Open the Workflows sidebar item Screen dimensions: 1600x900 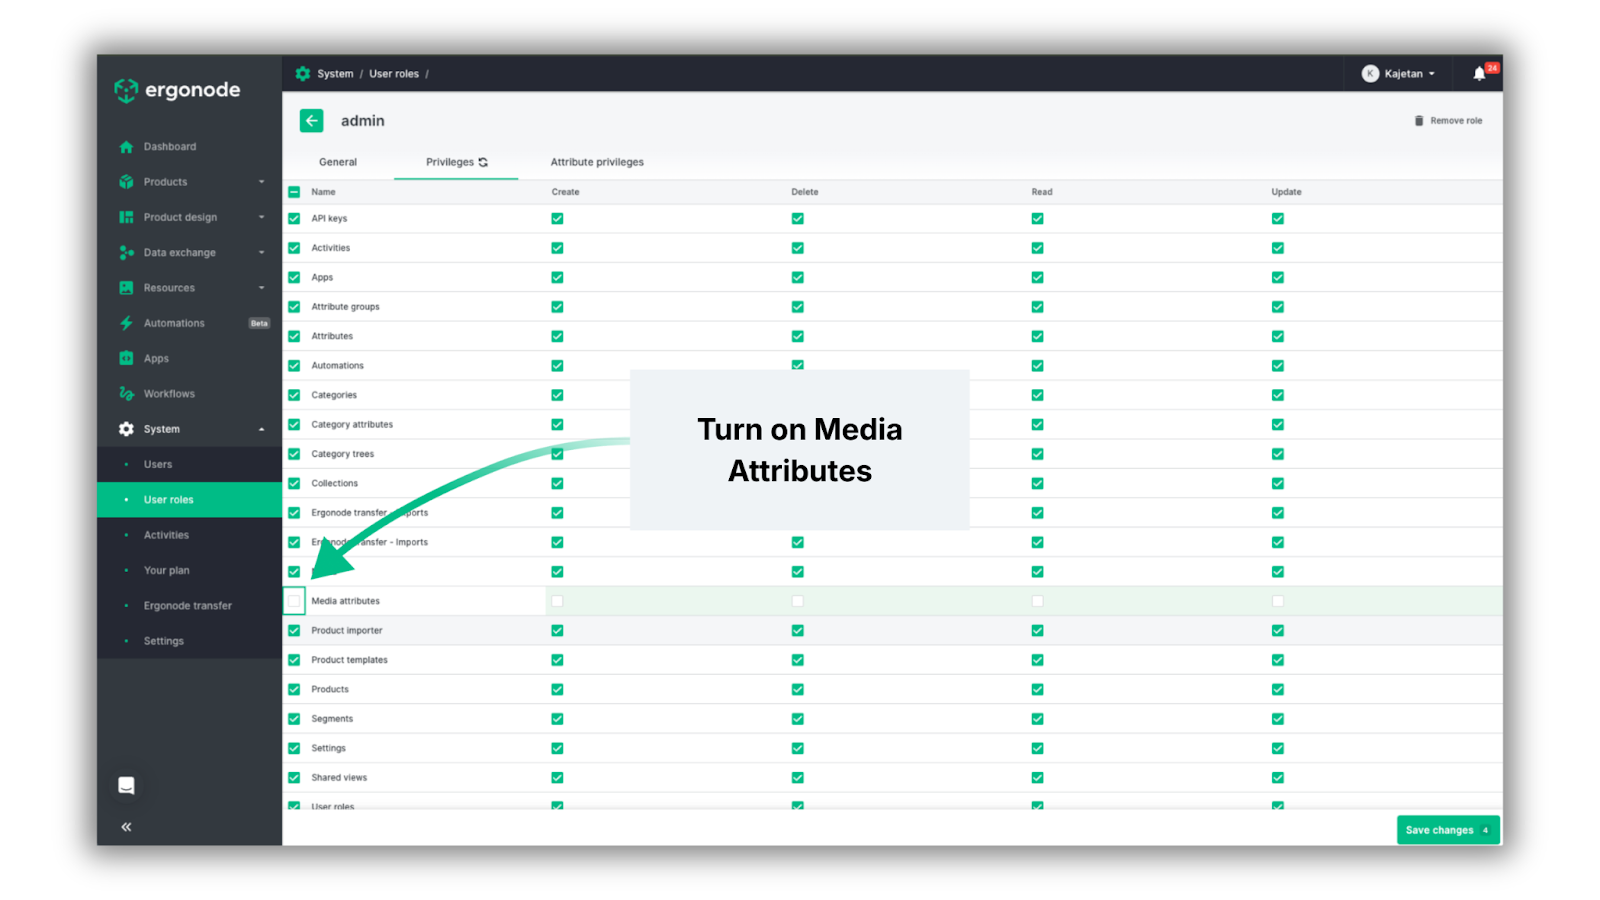[189, 394]
